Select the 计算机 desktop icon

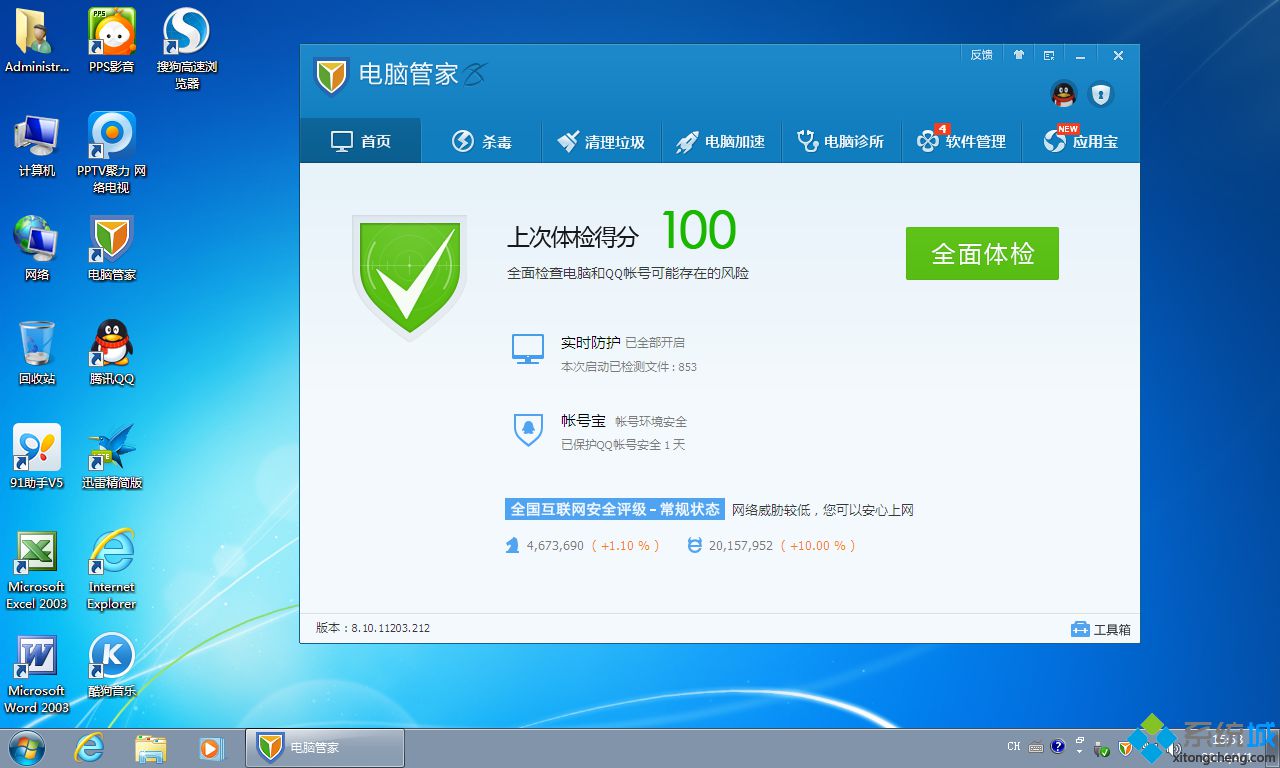tap(37, 145)
